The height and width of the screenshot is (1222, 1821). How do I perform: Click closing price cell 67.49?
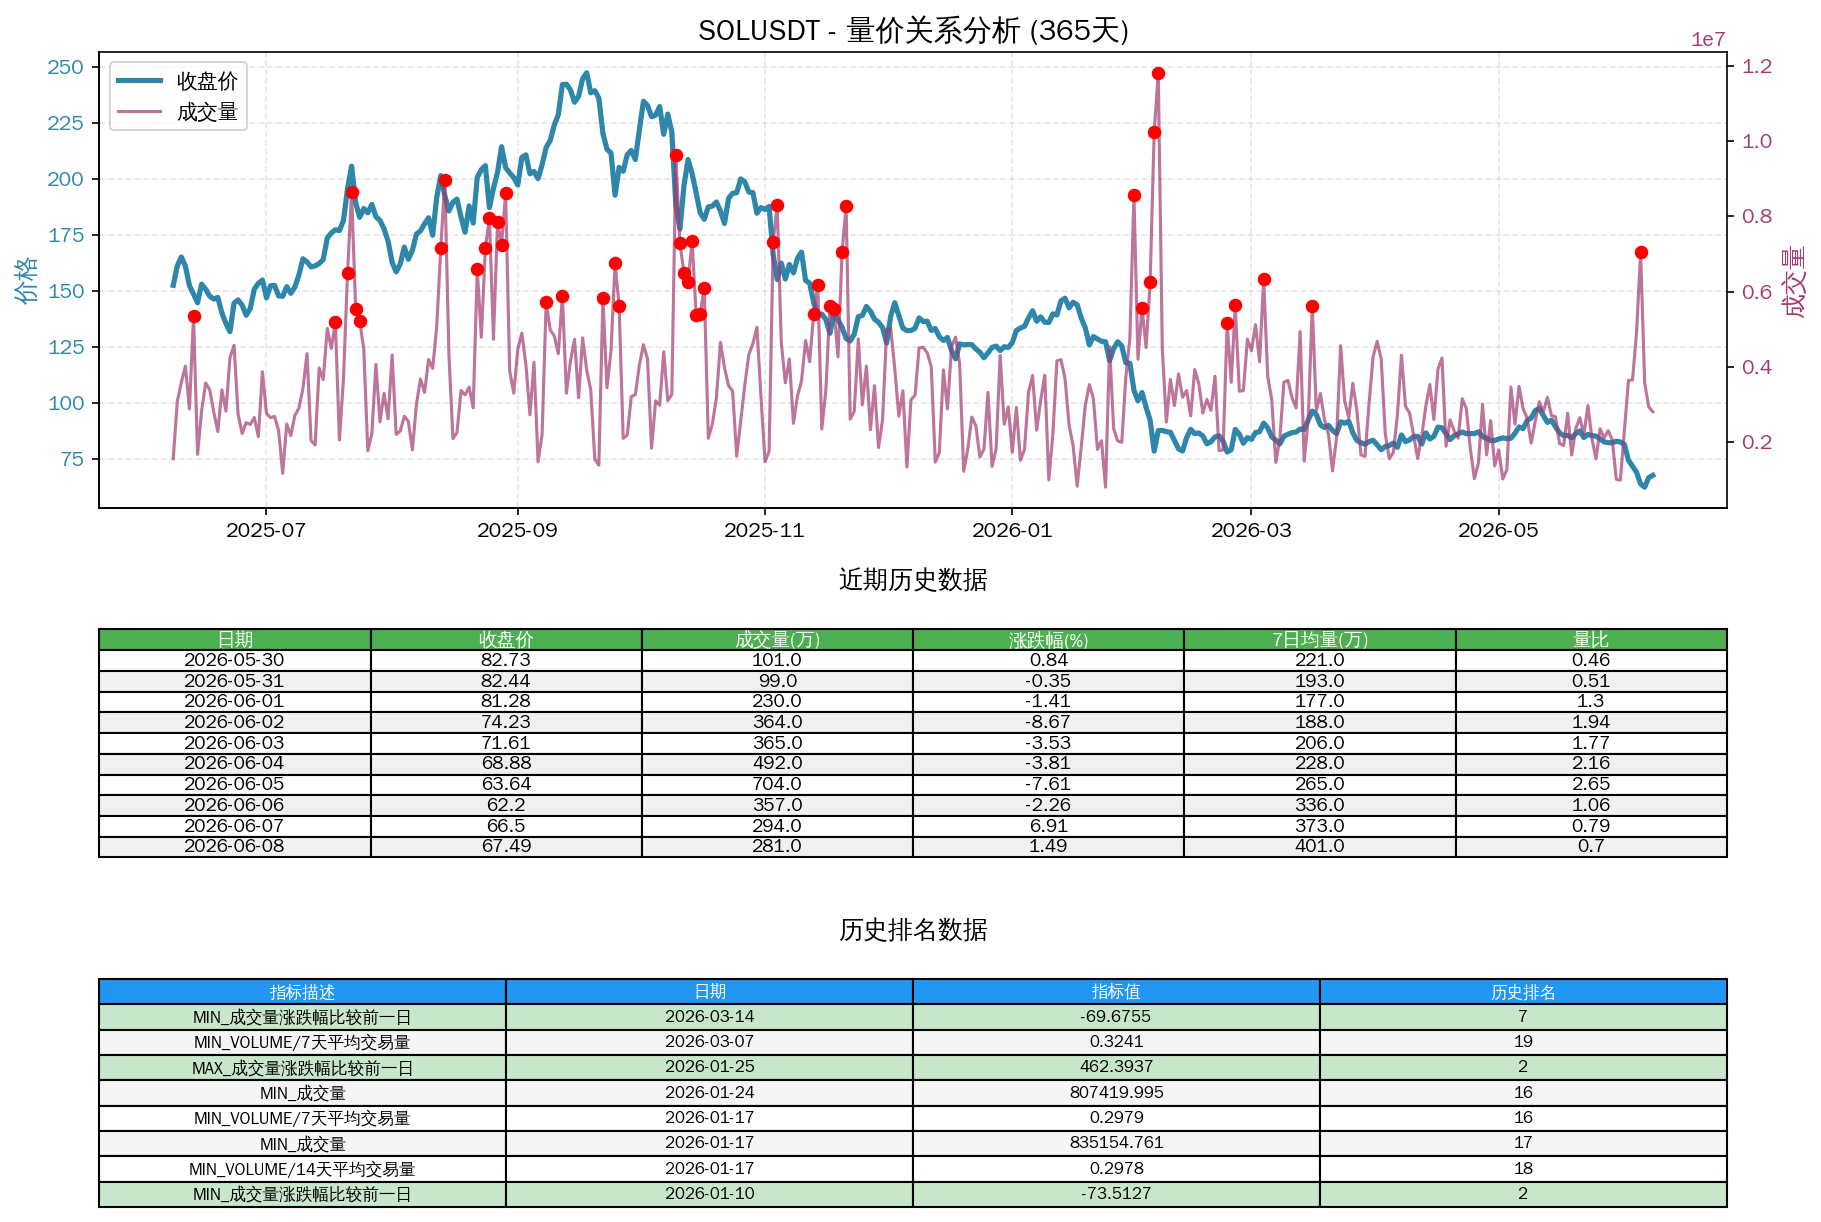point(506,846)
